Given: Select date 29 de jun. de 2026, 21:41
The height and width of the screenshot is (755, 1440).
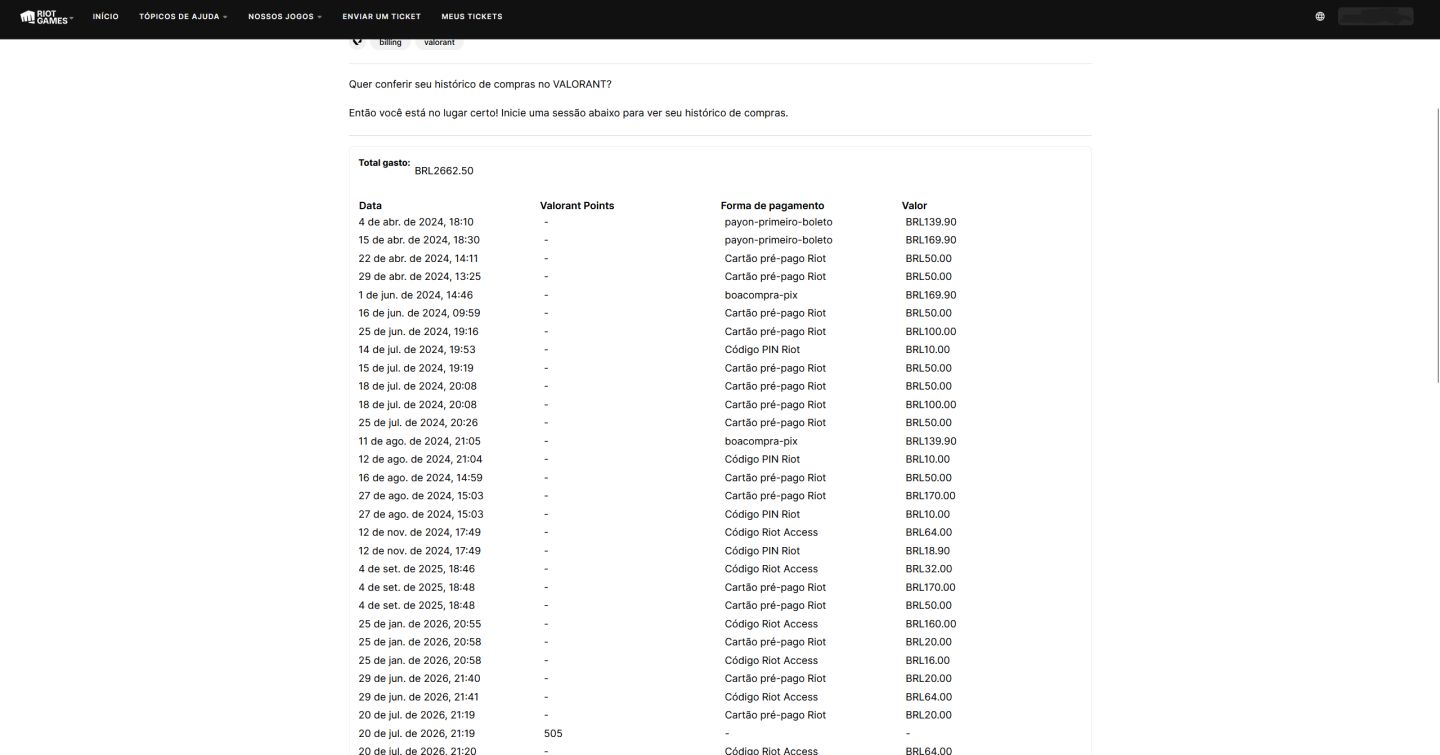Looking at the screenshot, I should point(419,697).
